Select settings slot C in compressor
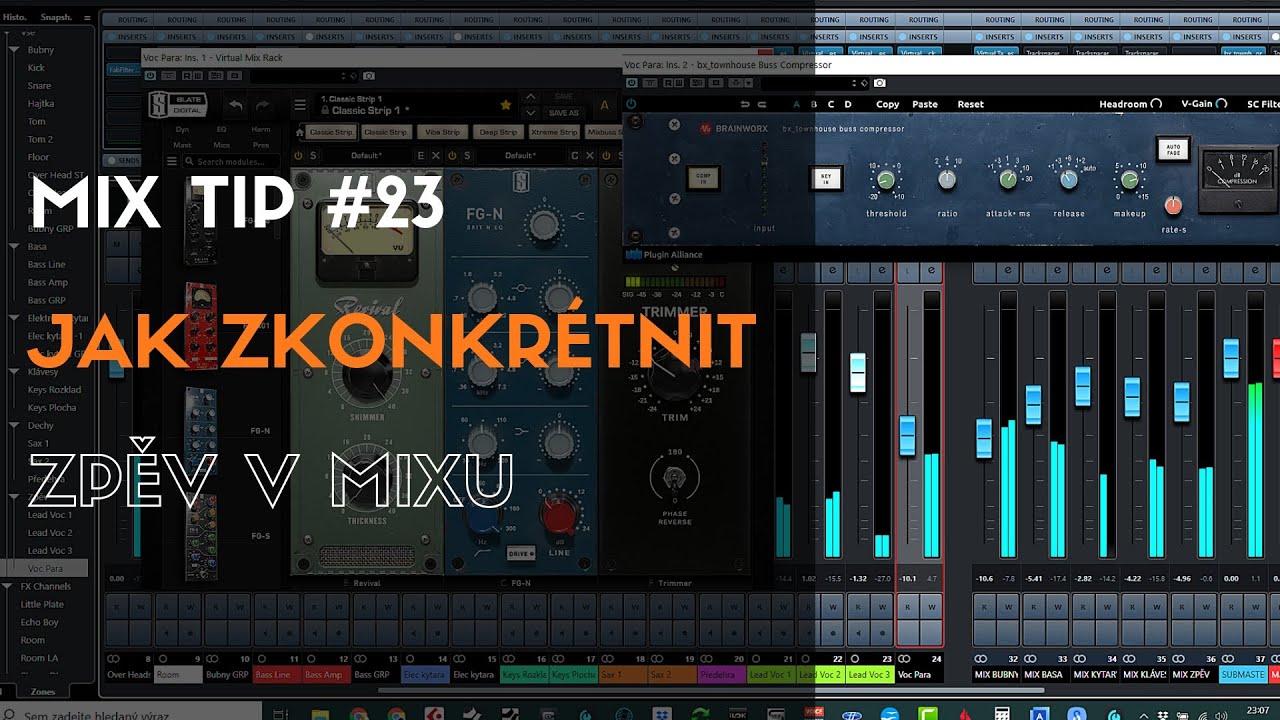Screen dimensions: 1280x720 (831, 104)
